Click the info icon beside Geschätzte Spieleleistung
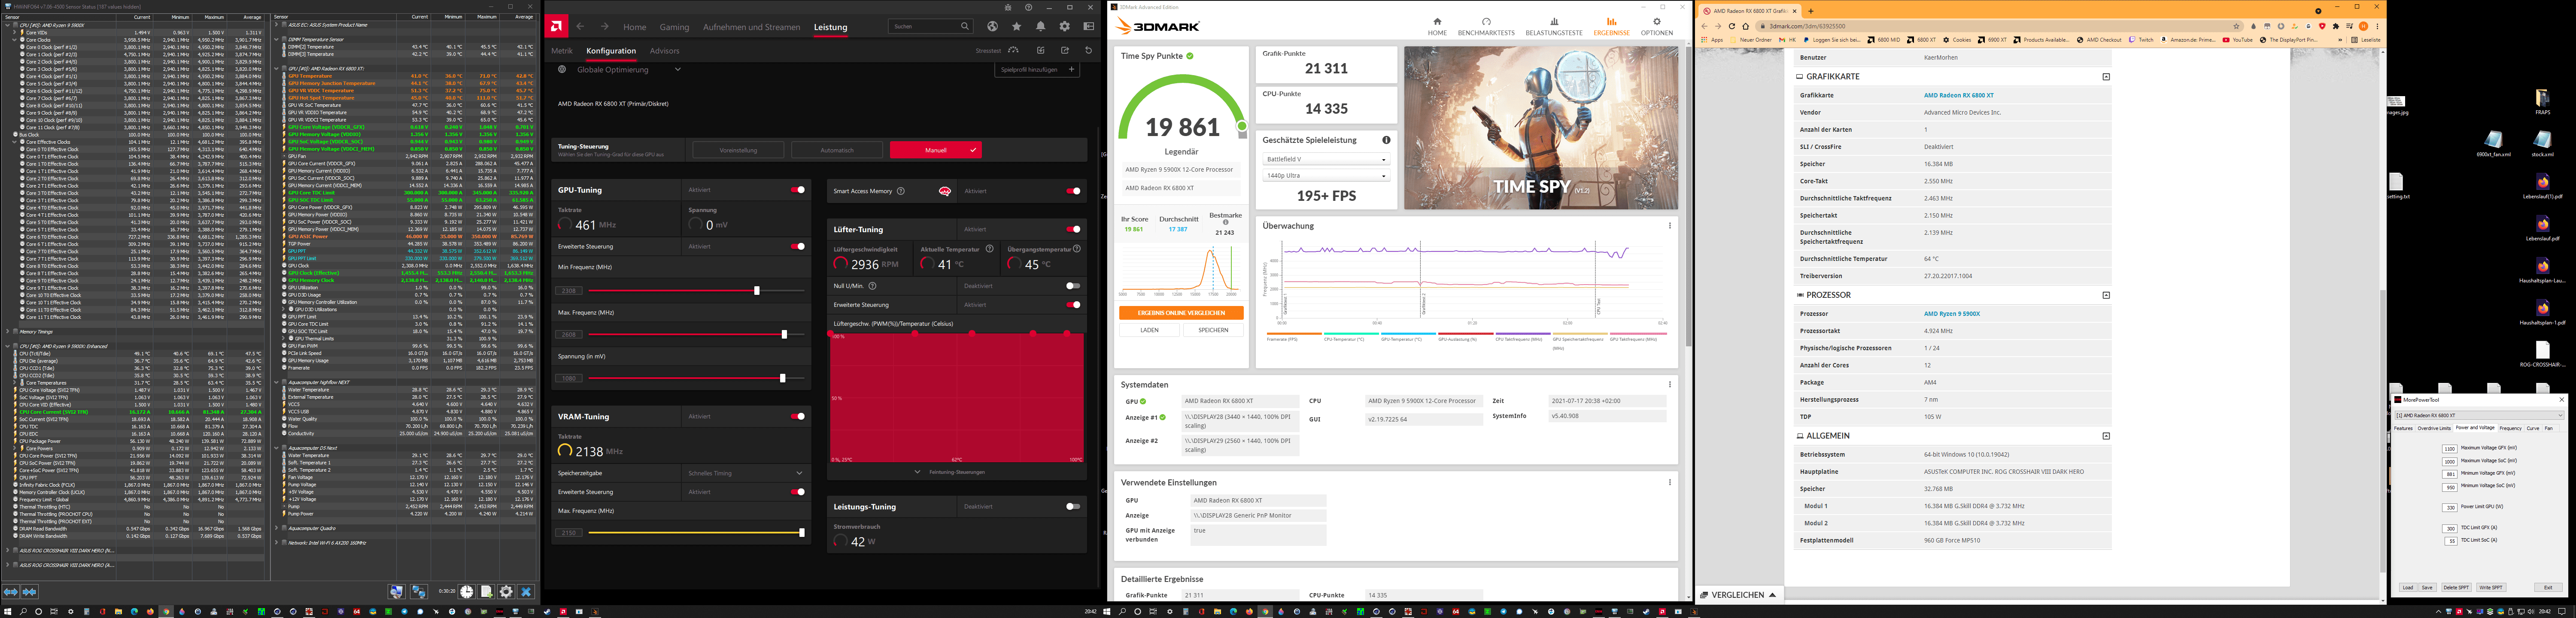This screenshot has width=2576, height=618. click(x=1386, y=140)
